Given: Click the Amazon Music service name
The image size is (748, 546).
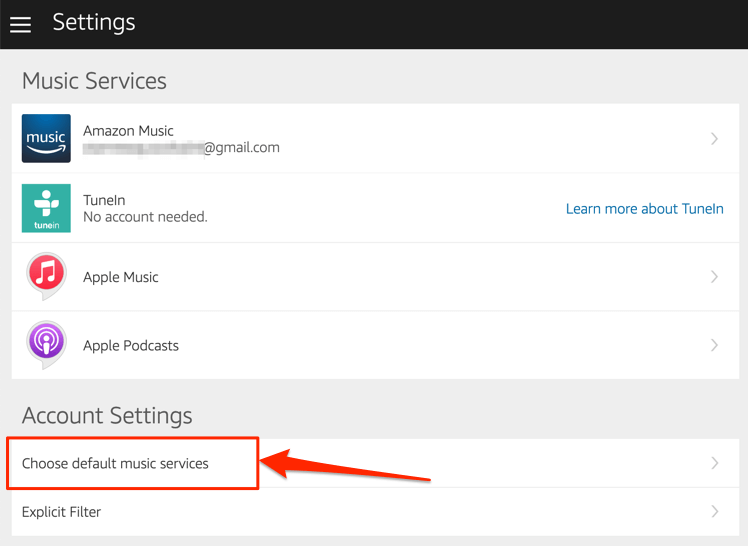Looking at the screenshot, I should (128, 131).
